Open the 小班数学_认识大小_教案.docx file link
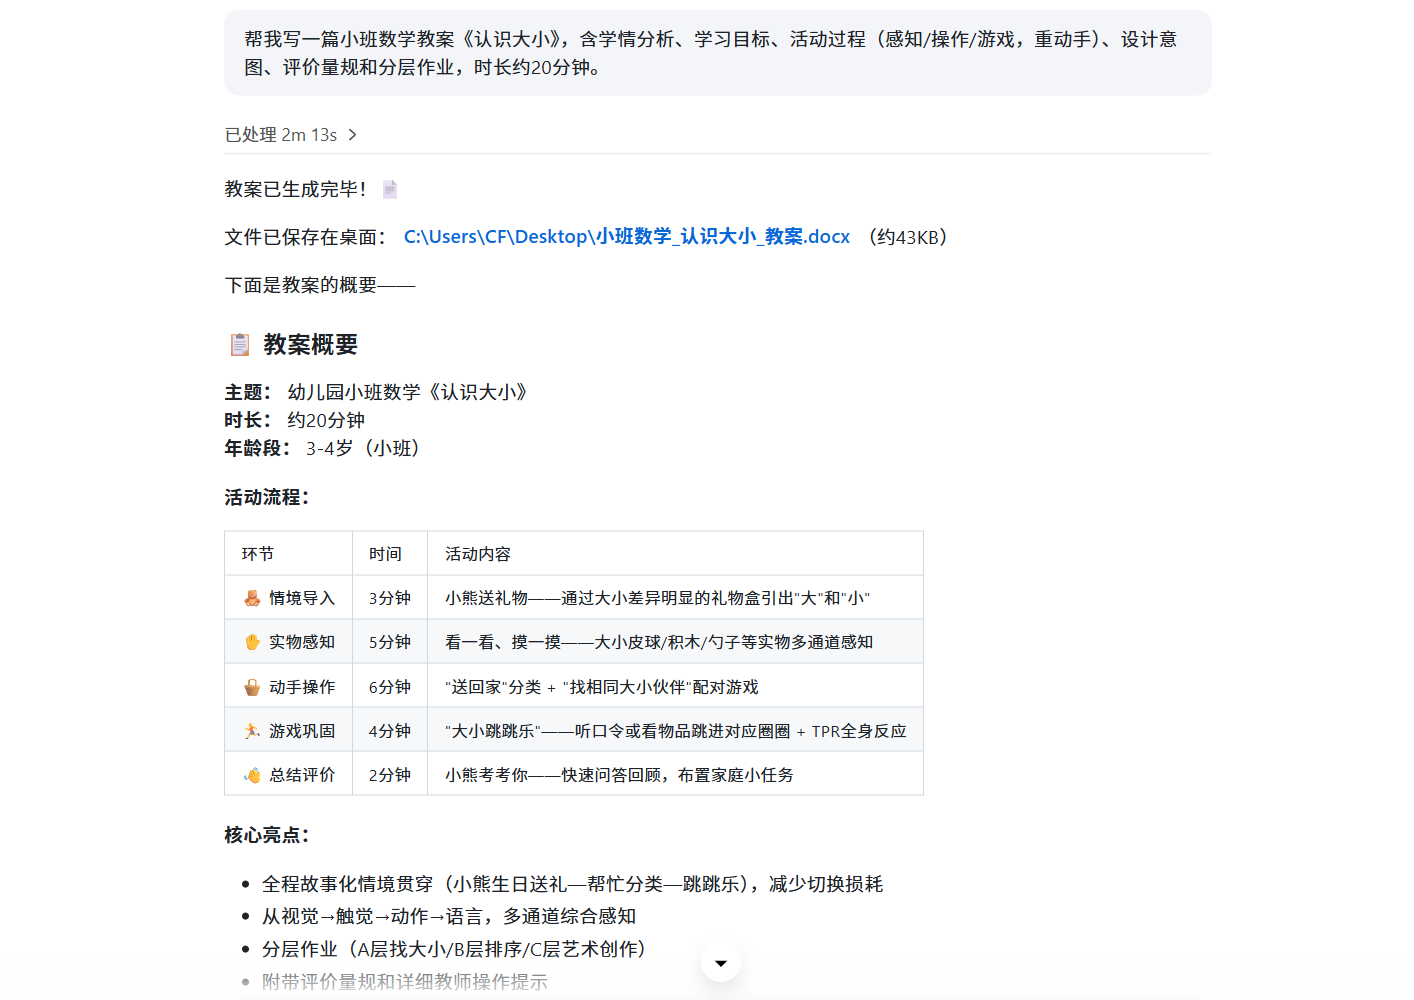 coord(627,237)
